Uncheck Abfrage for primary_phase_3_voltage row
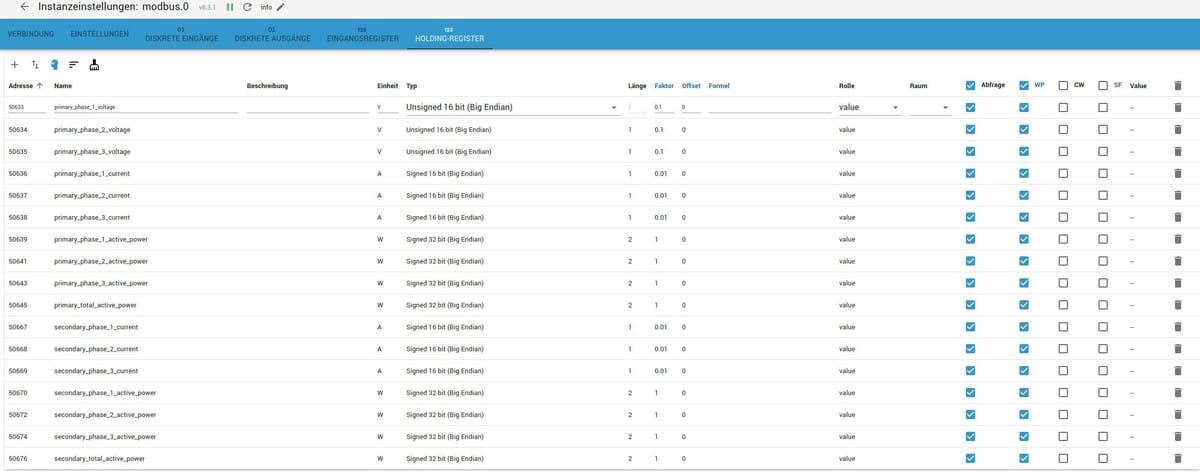The width and height of the screenshot is (1200, 472). point(970,151)
